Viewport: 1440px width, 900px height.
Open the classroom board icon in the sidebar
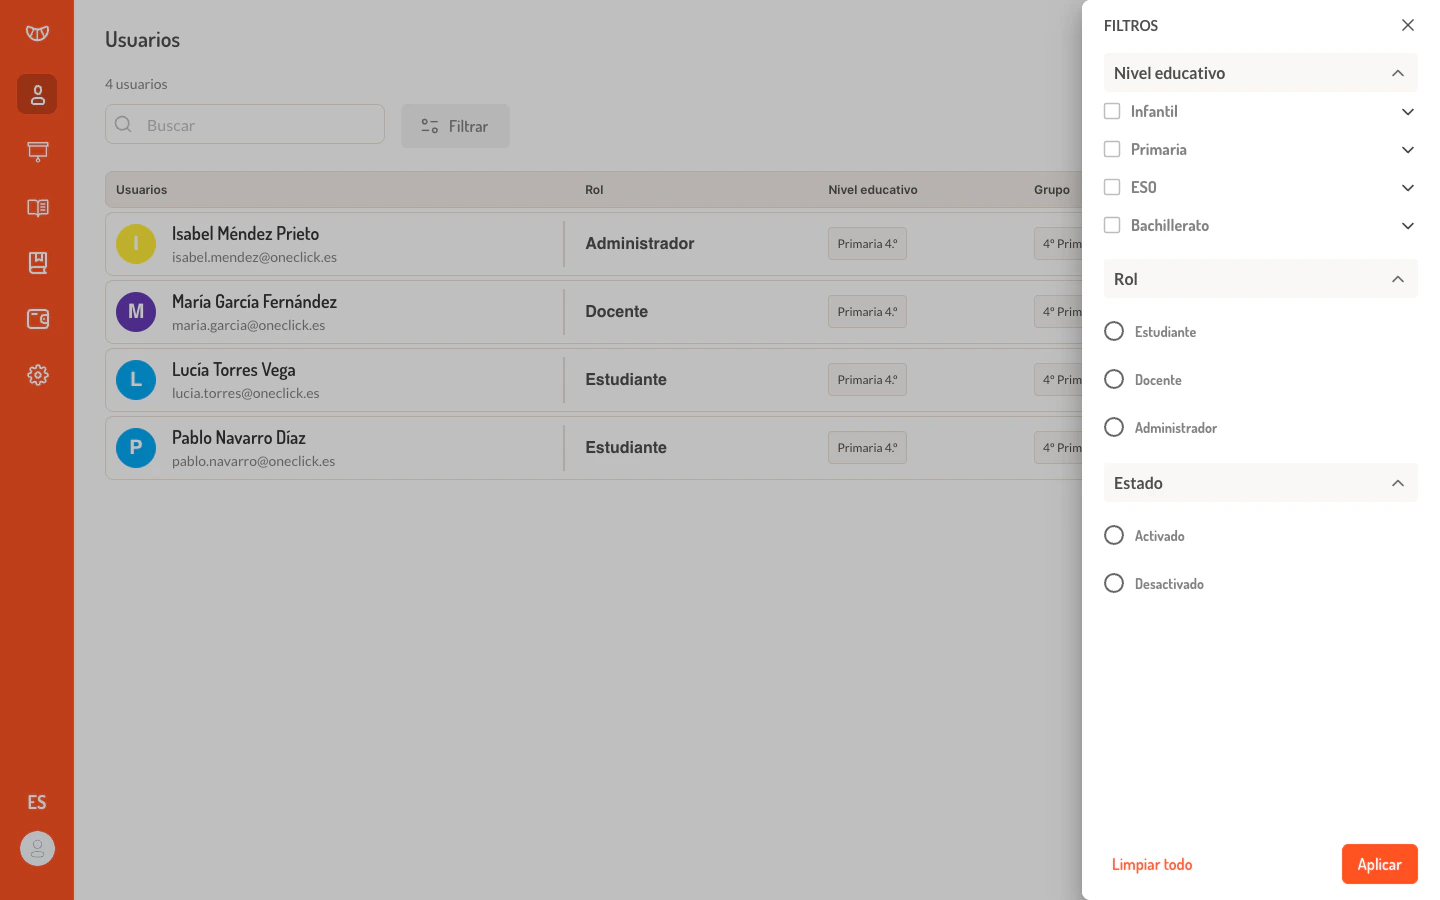click(37, 151)
